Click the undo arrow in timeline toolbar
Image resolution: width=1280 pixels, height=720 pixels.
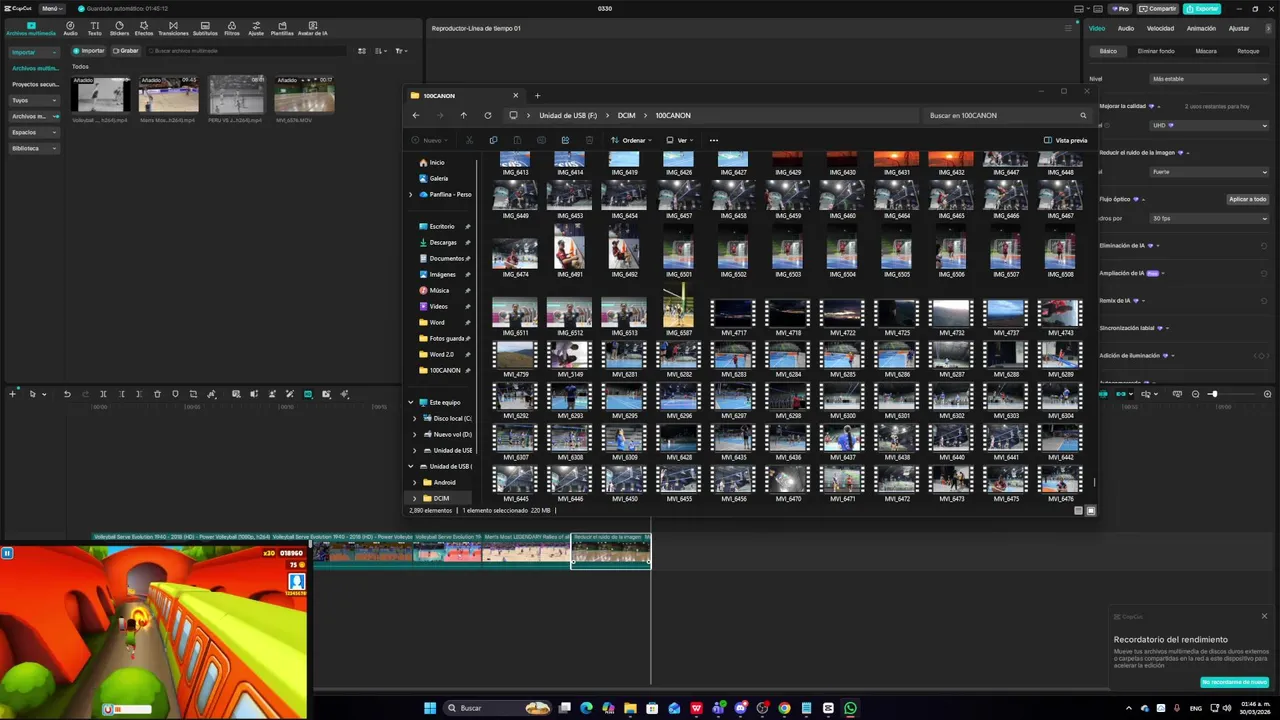pyautogui.click(x=67, y=394)
